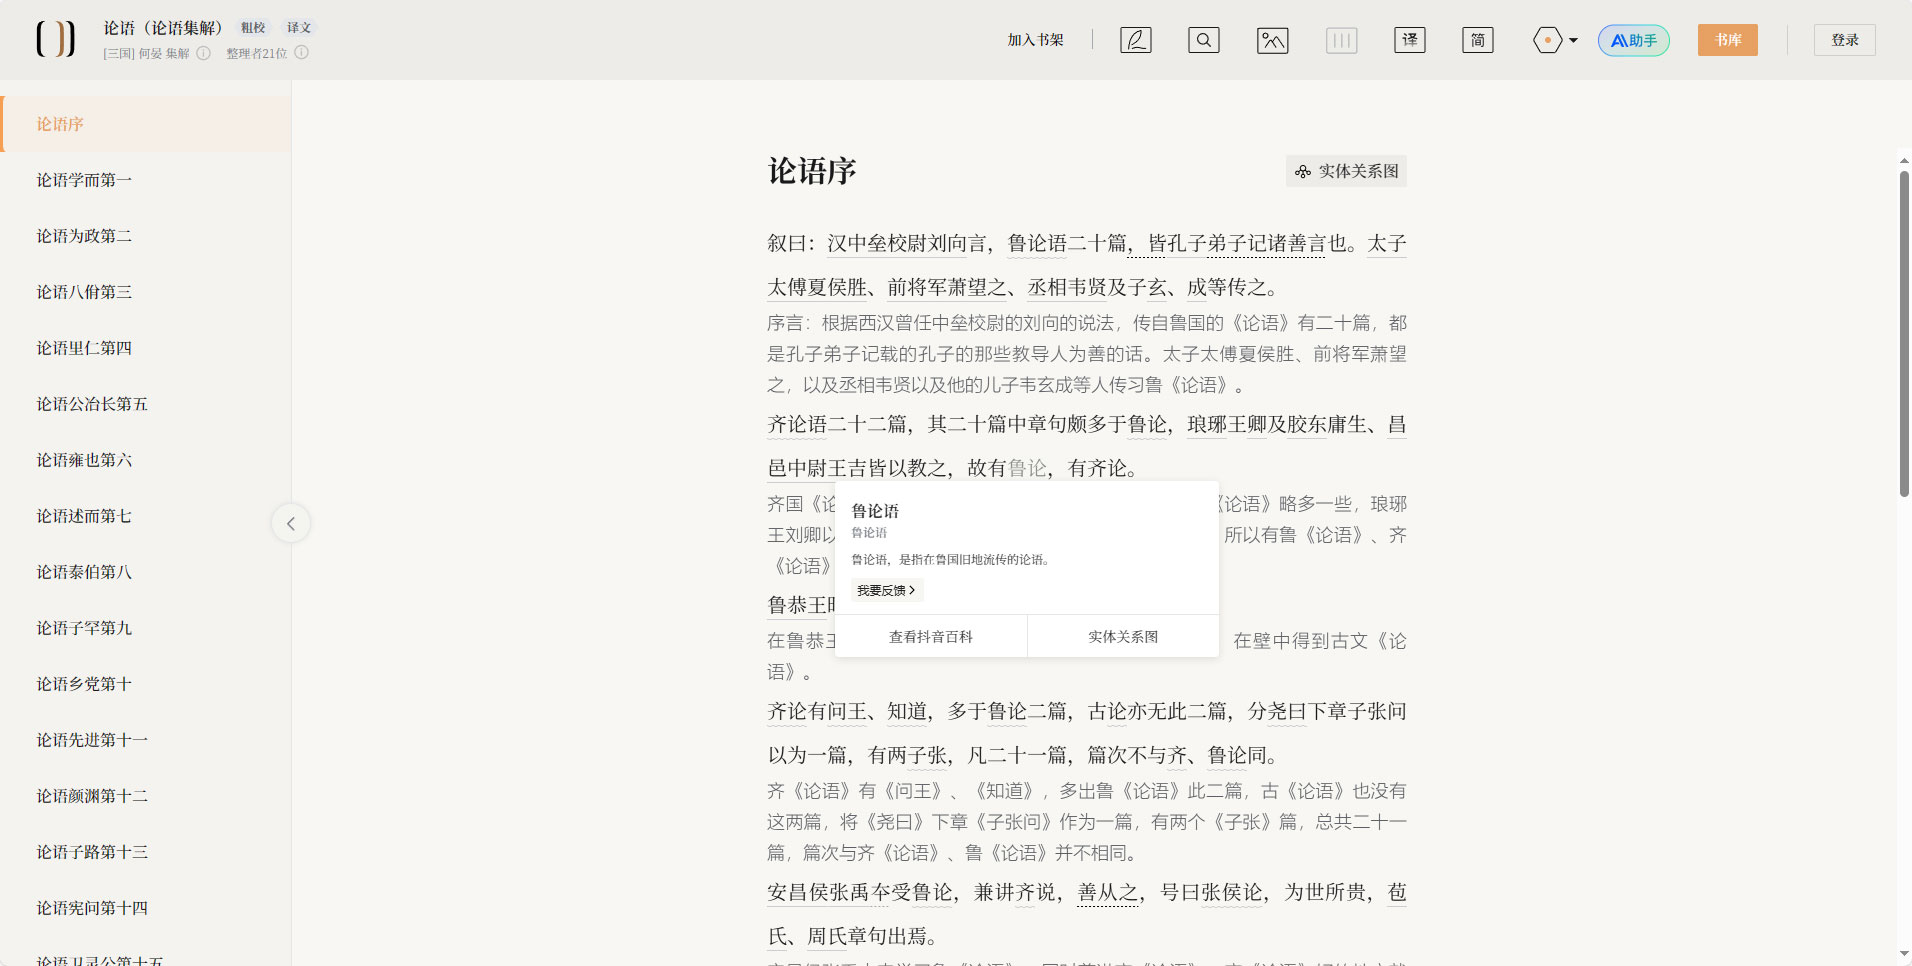1912x966 pixels.
Task: Click info icon beside 何晏 集解
Action: [x=204, y=53]
